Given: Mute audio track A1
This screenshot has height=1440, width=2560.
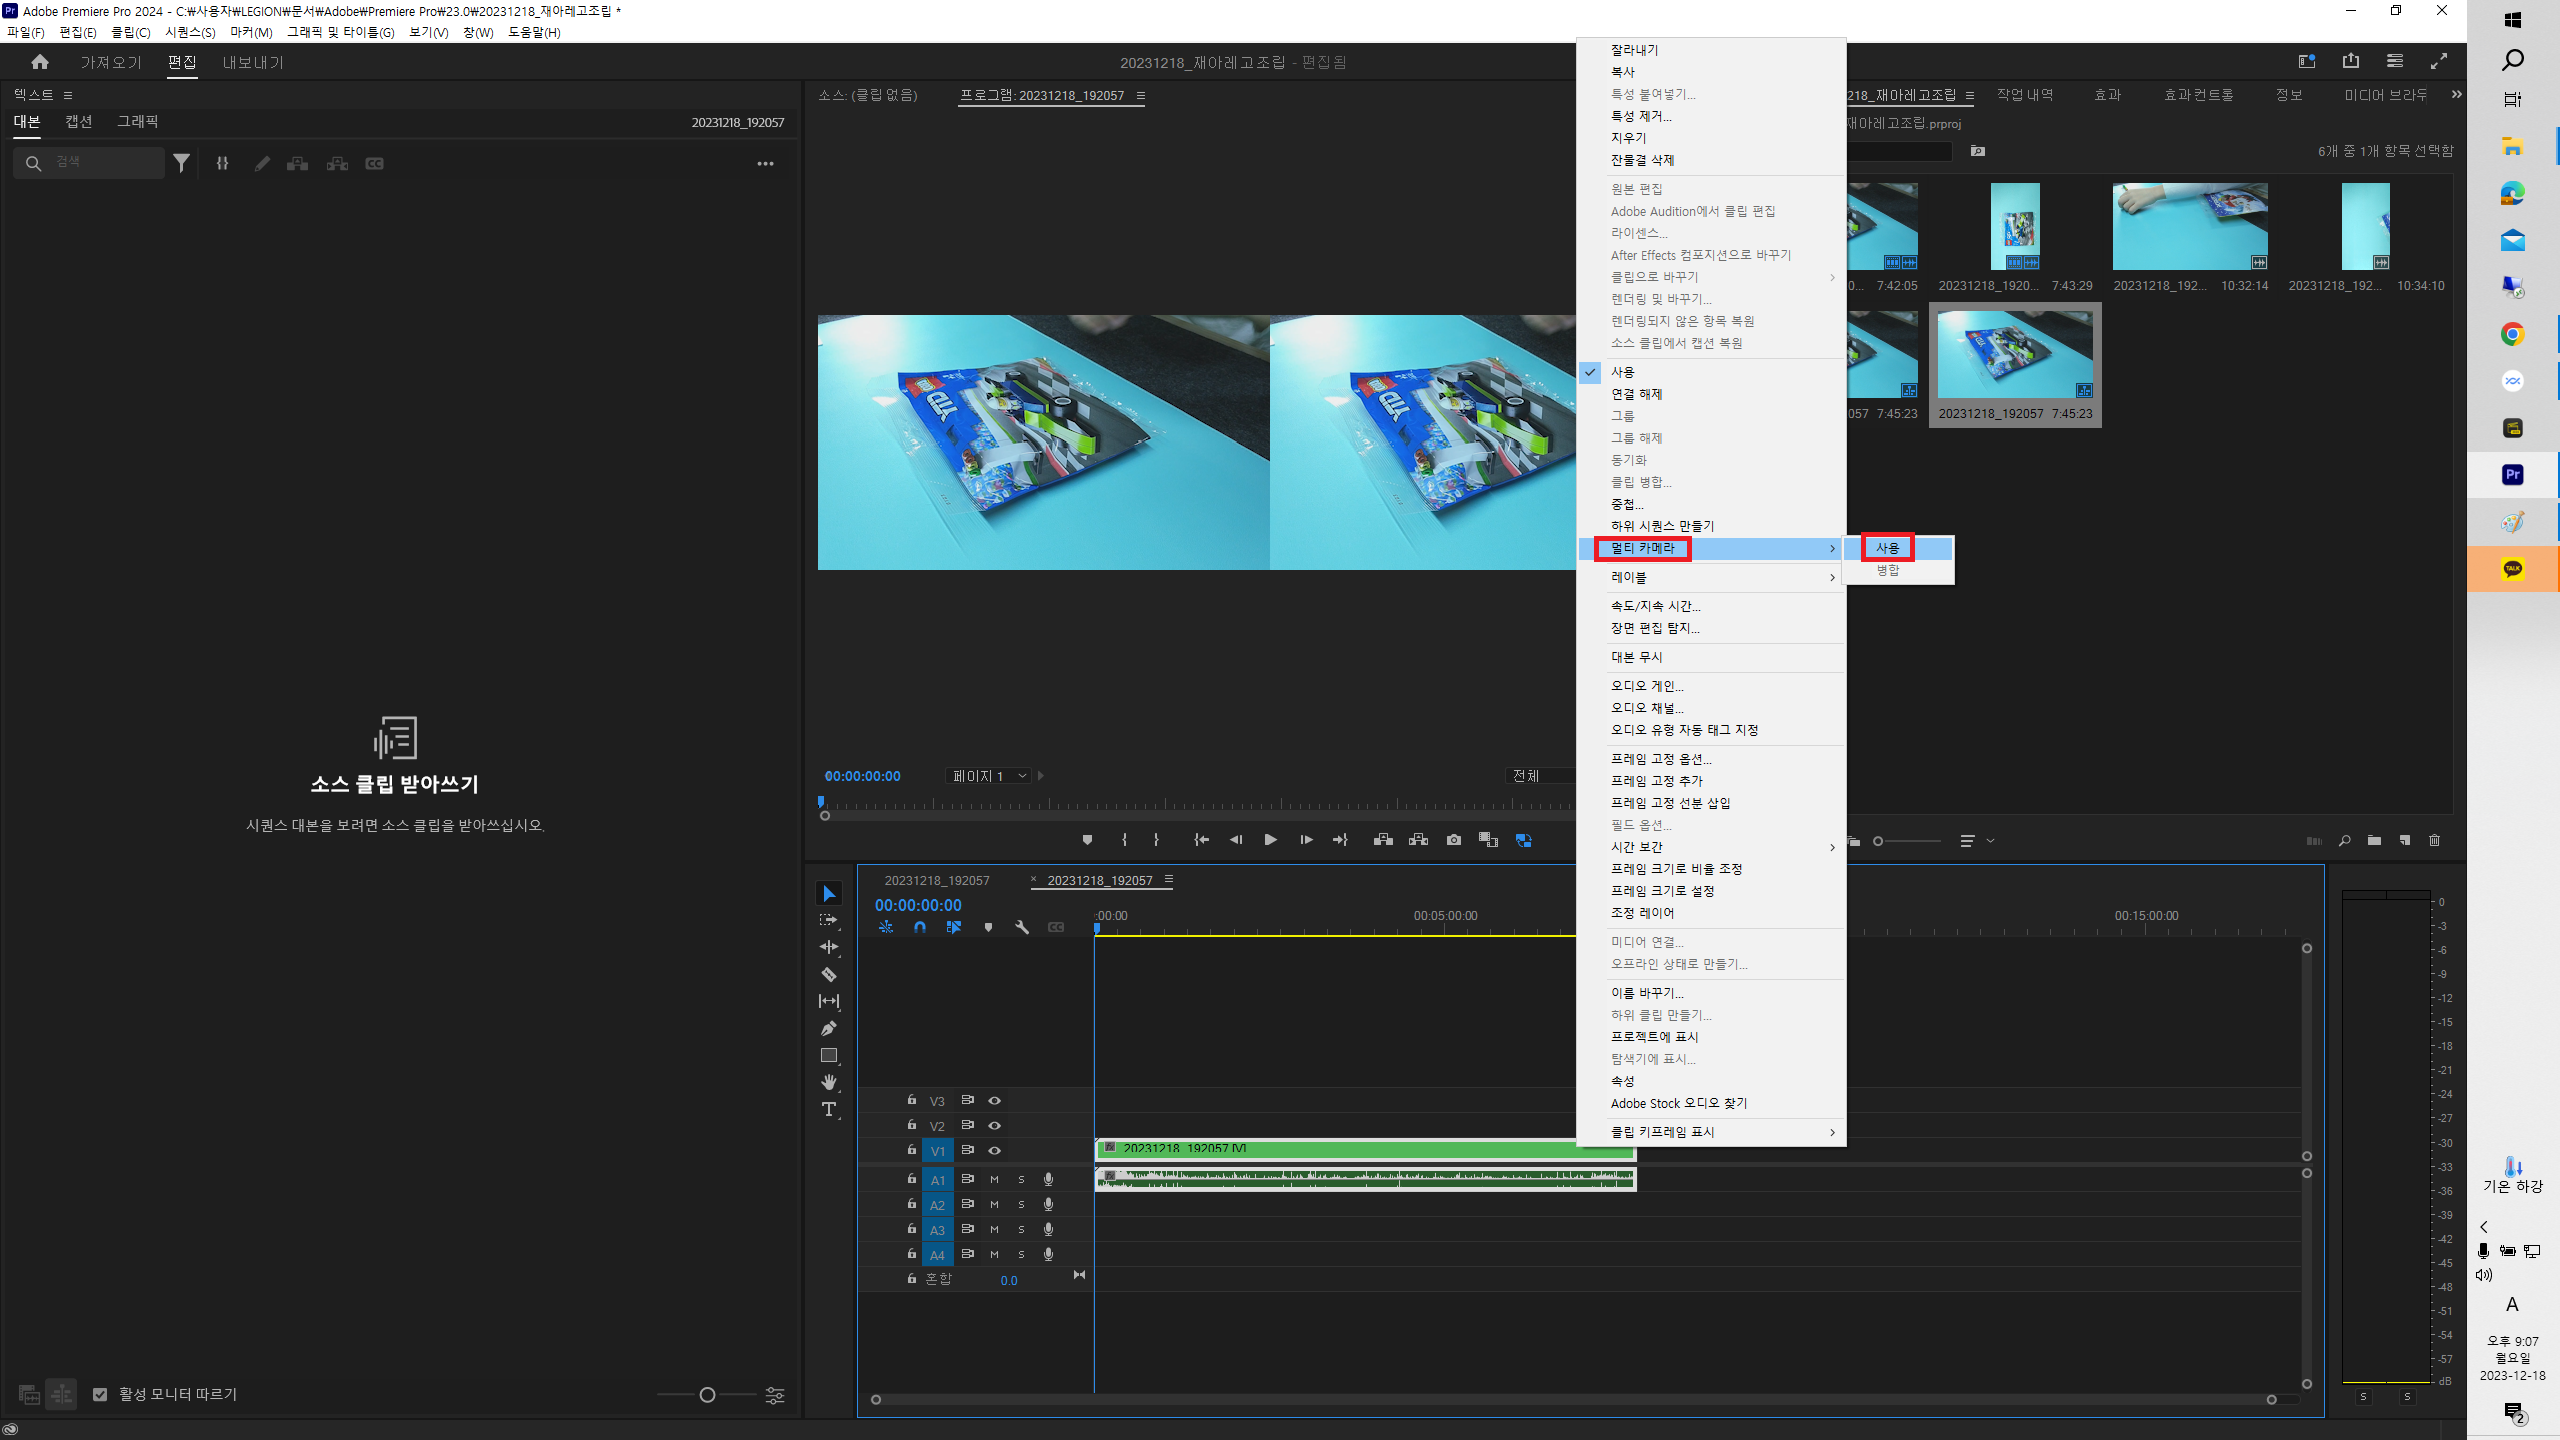Looking at the screenshot, I should coord(994,1179).
